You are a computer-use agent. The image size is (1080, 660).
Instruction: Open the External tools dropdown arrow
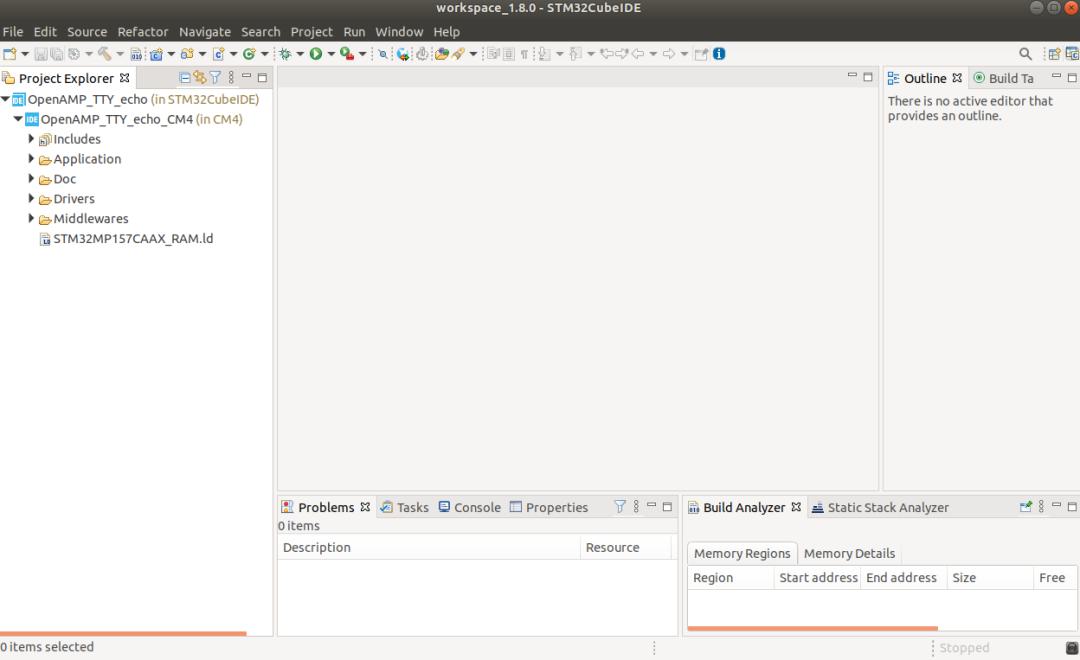[362, 54]
